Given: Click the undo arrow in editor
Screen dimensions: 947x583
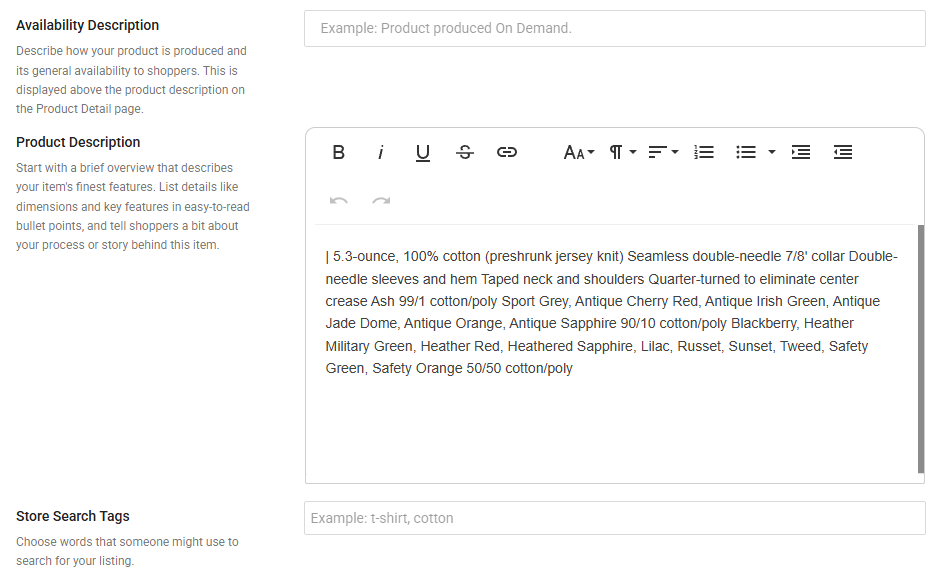Looking at the screenshot, I should pos(339,201).
